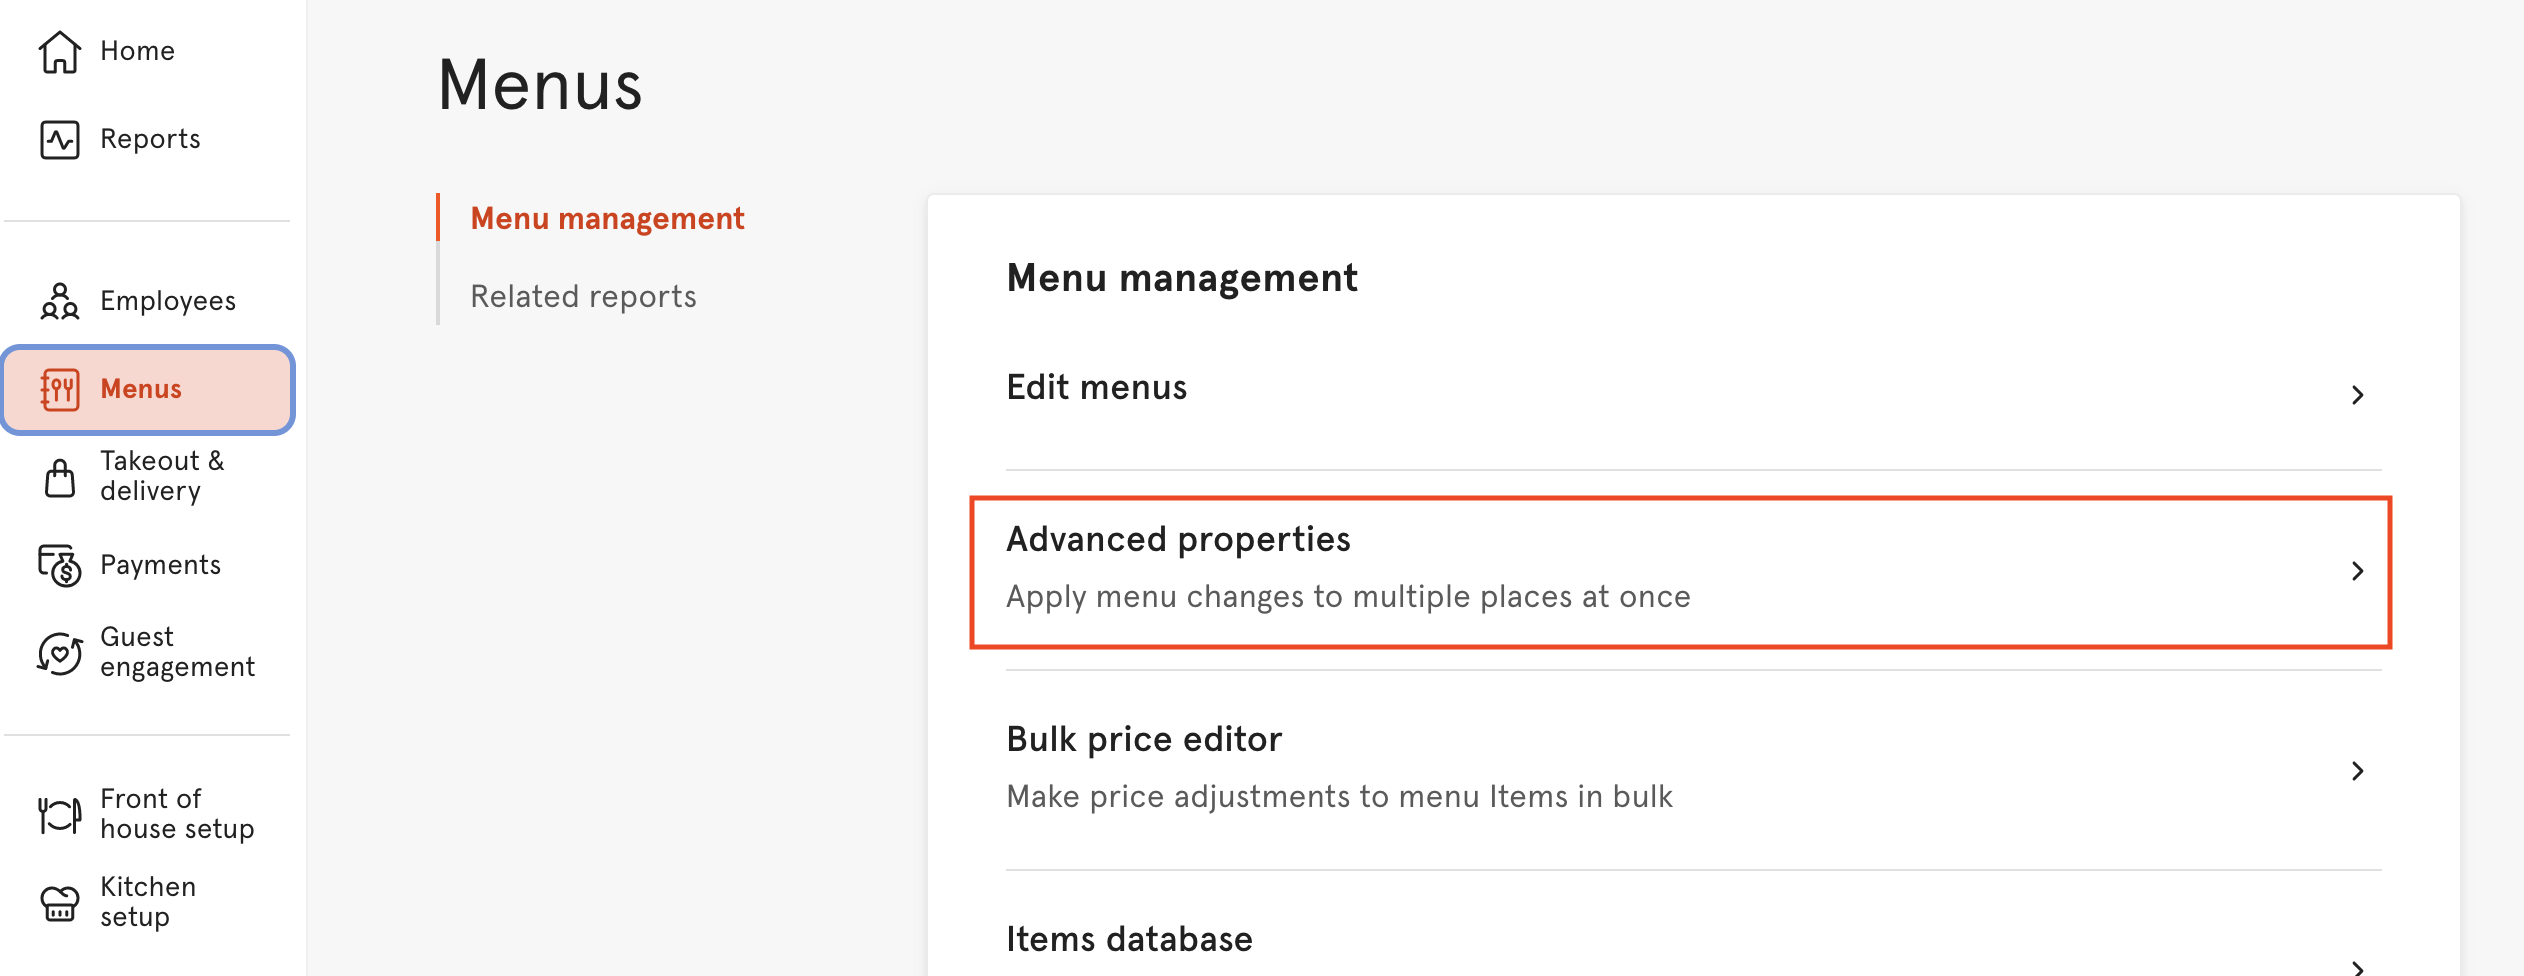This screenshot has width=2524, height=976.
Task: Click the Menus page heading
Action: [x=540, y=87]
